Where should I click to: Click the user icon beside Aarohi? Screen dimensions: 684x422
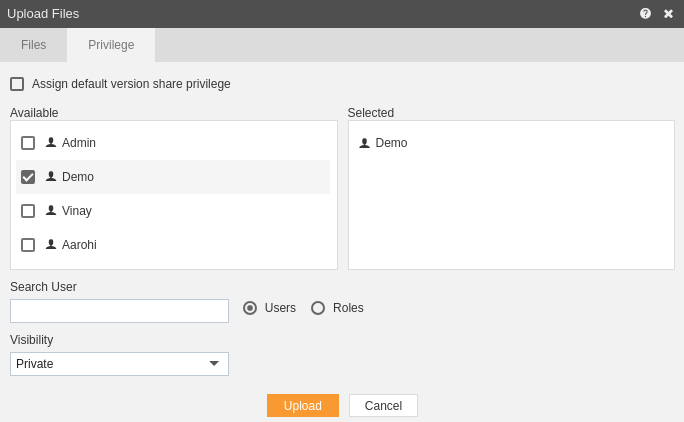tap(51, 244)
